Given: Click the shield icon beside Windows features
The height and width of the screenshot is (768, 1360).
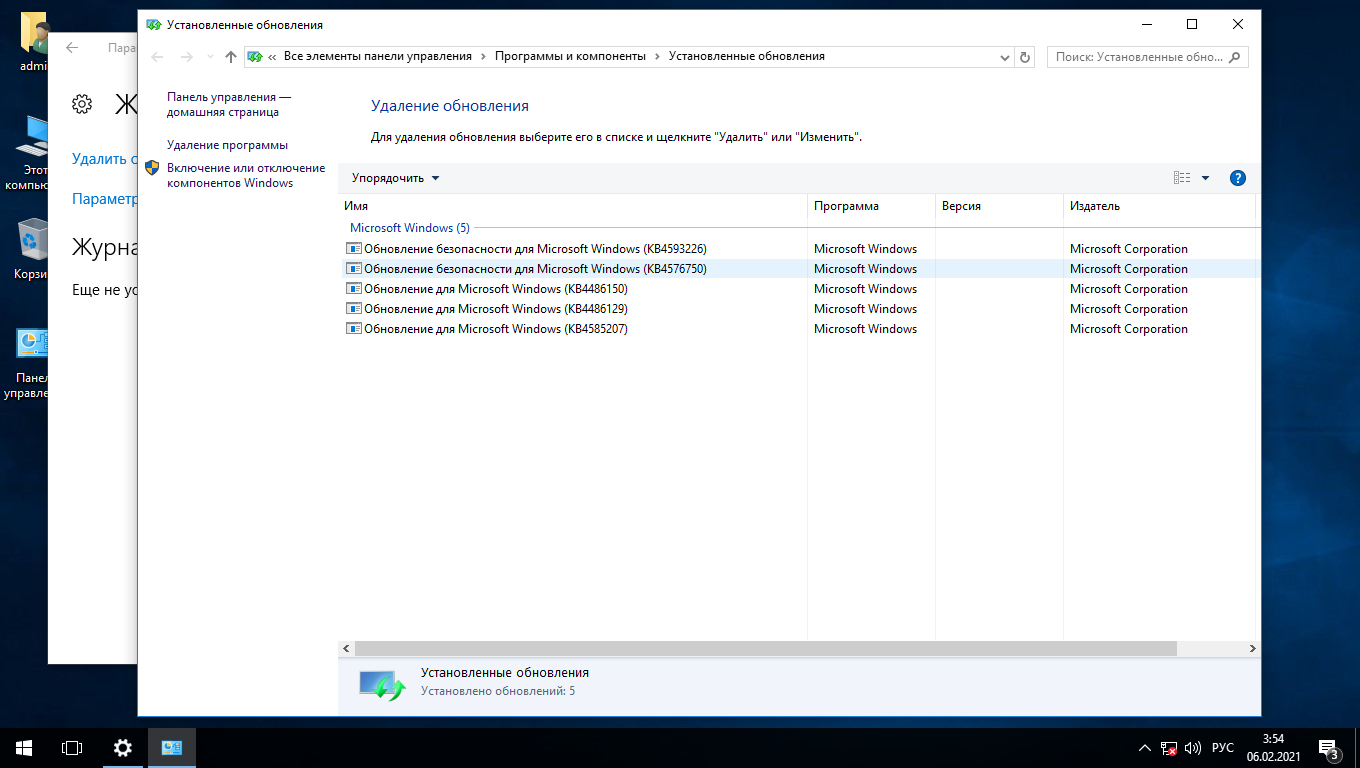Looking at the screenshot, I should (x=152, y=168).
